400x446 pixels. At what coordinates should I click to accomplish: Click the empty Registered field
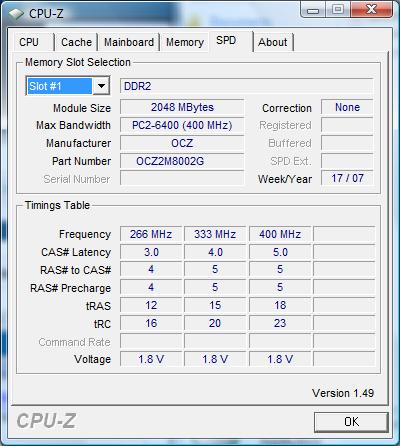(x=347, y=125)
